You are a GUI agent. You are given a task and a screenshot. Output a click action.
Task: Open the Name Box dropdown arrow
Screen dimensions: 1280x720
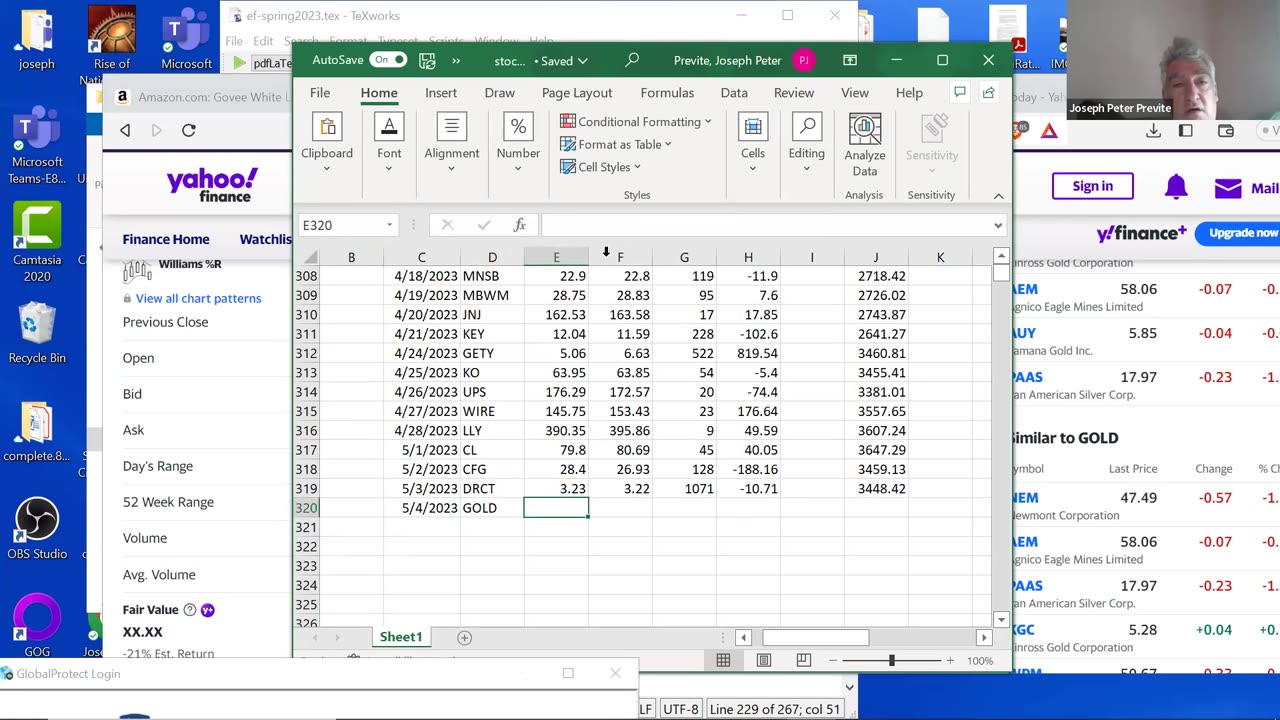click(x=389, y=225)
